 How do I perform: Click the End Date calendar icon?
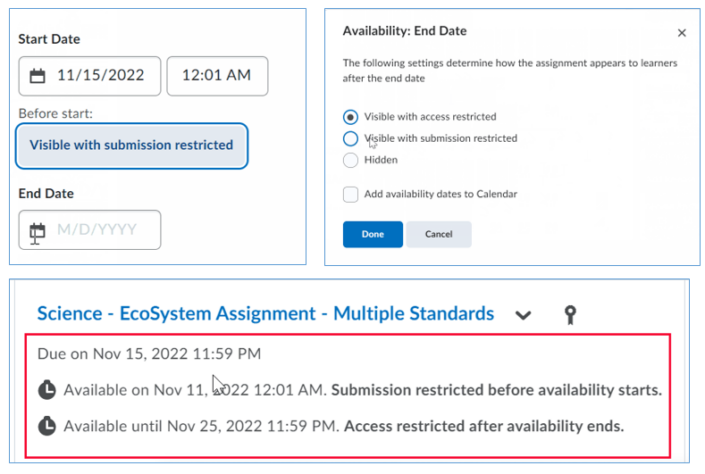pos(38,230)
